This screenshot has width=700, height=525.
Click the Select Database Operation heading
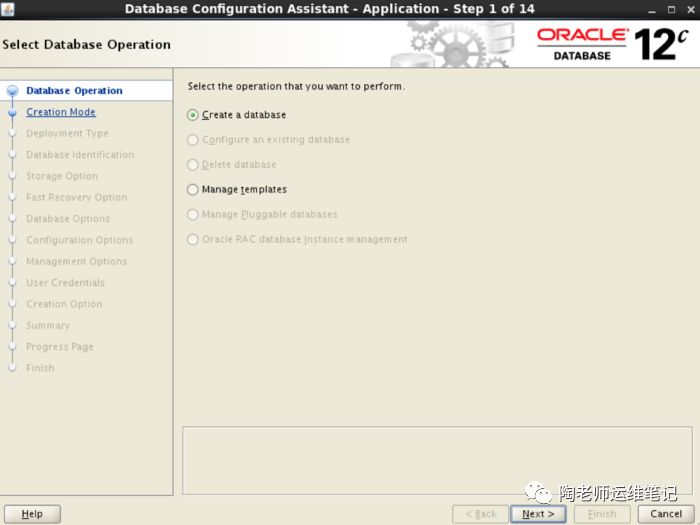click(87, 45)
